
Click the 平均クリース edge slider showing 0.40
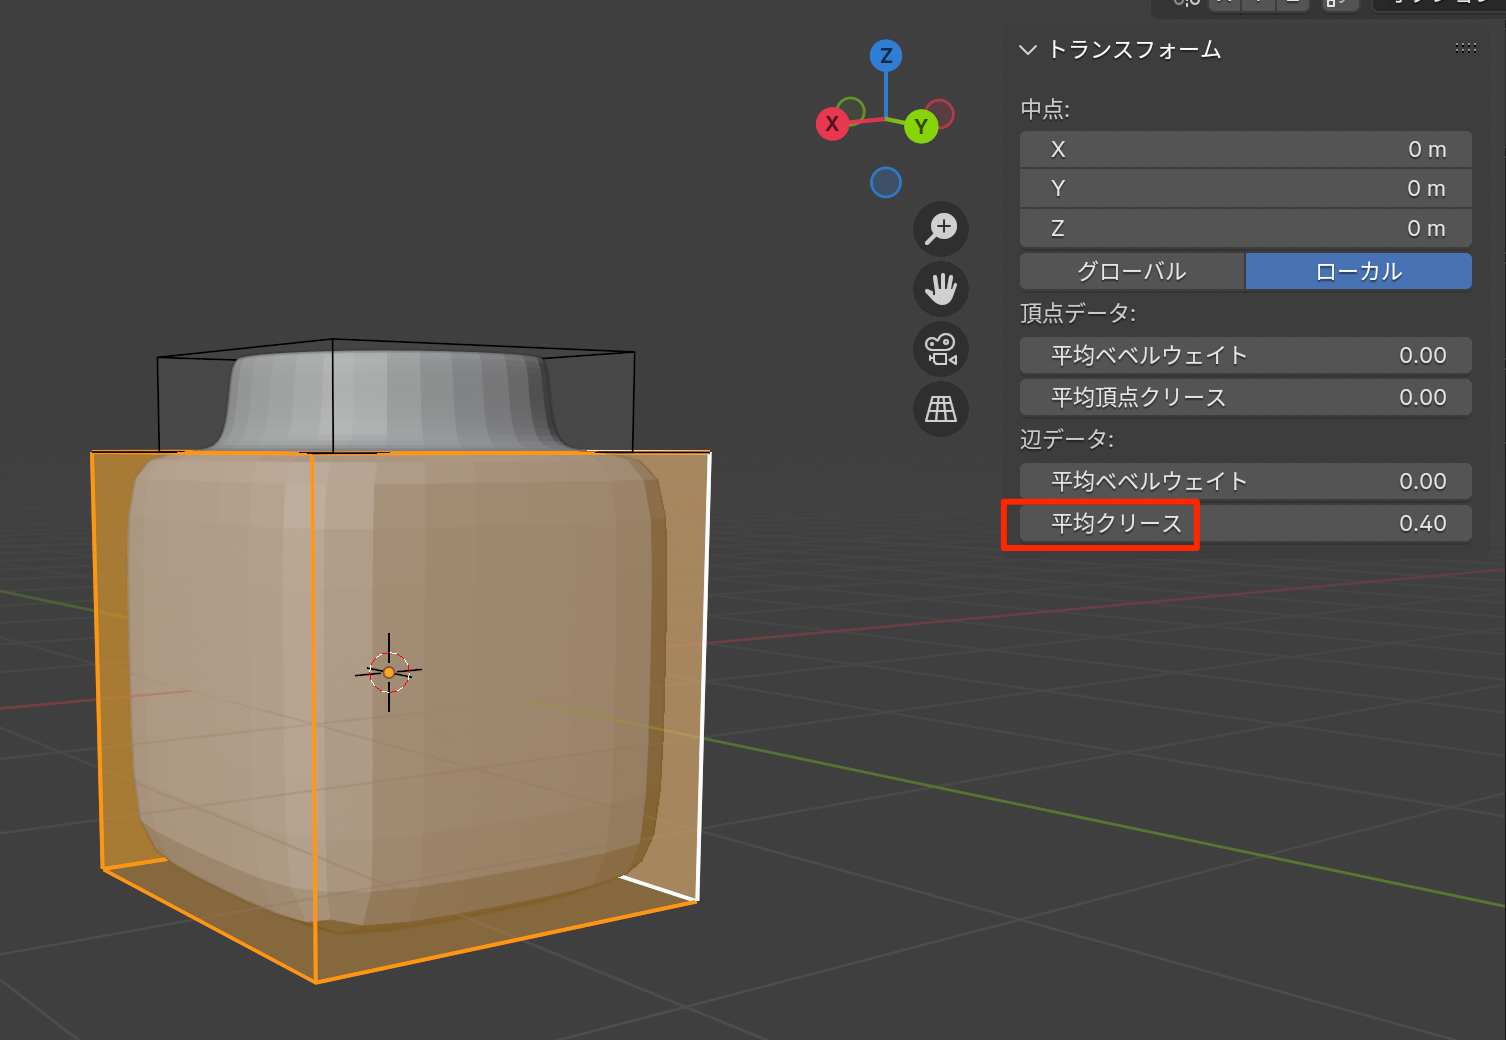coord(1245,523)
